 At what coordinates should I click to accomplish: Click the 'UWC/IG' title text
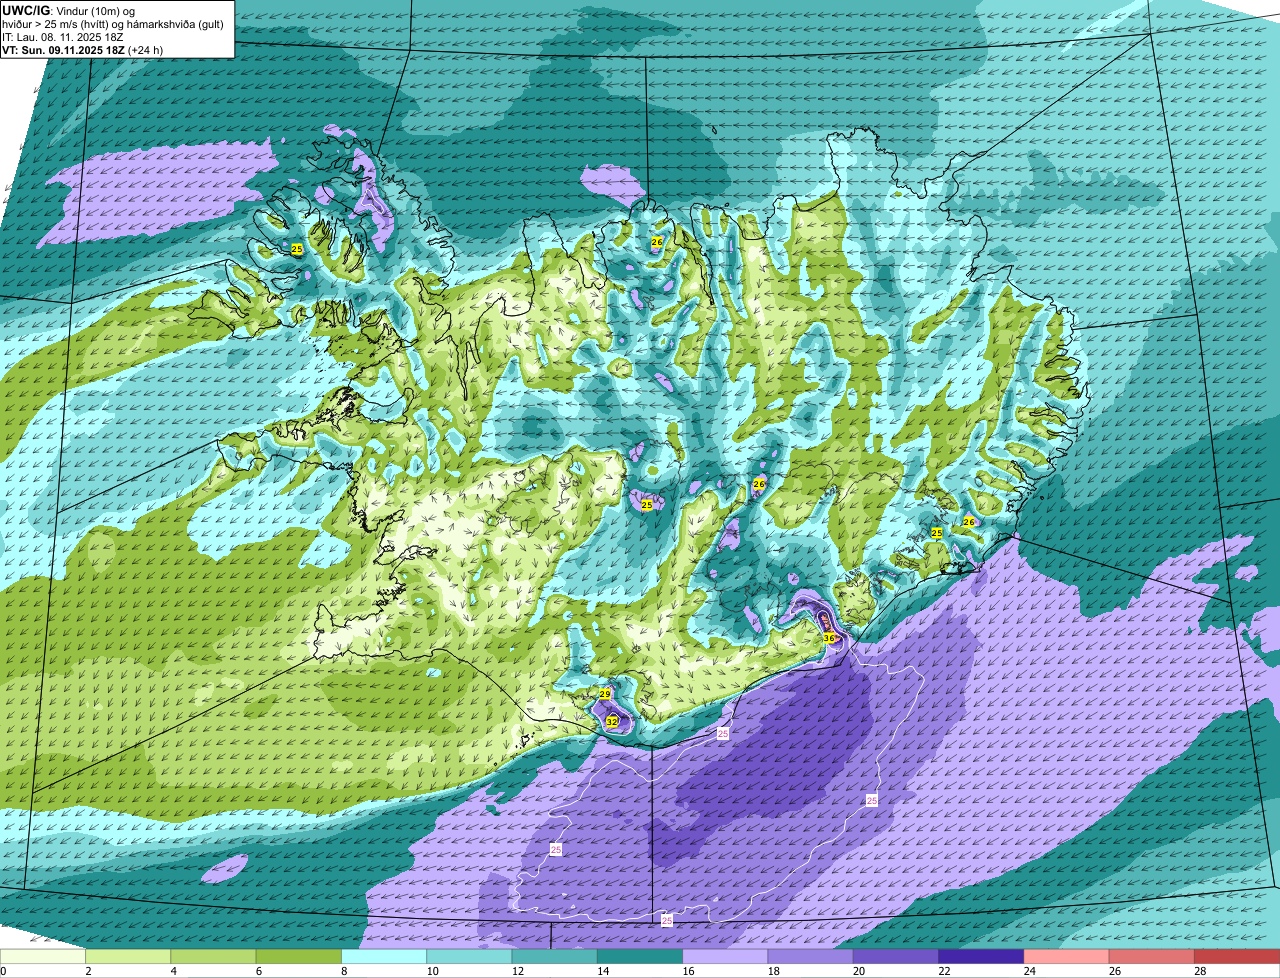click(x=26, y=10)
